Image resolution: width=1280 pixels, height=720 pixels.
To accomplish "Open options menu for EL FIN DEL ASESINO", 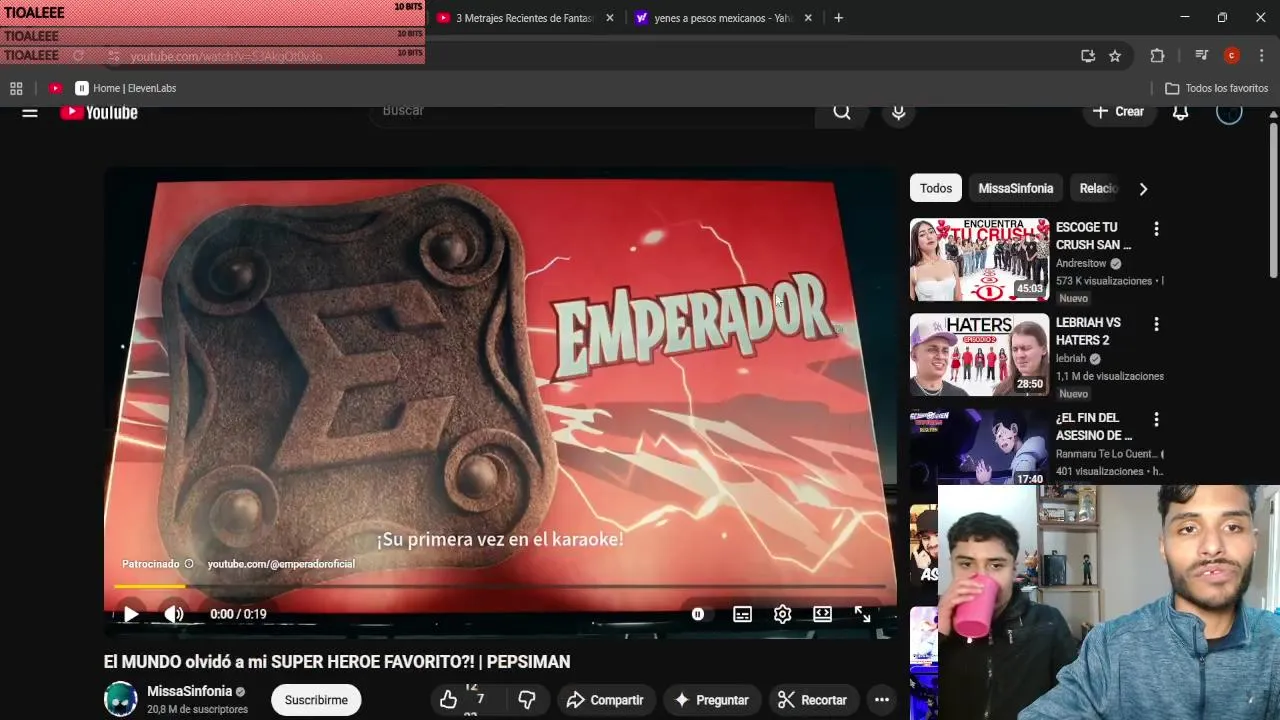I will point(1156,419).
